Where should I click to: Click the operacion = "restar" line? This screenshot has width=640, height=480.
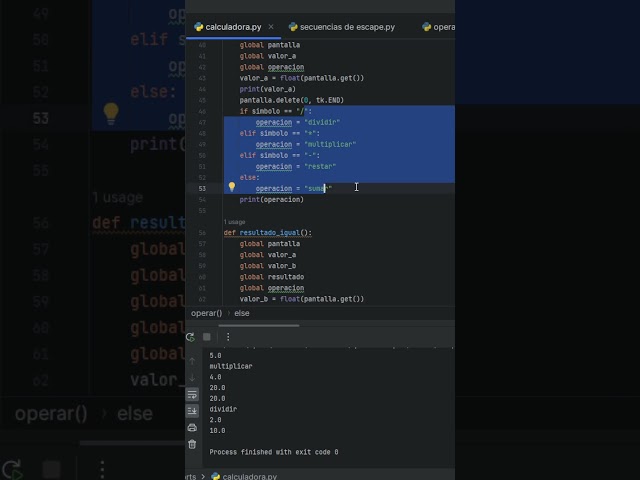[296, 166]
